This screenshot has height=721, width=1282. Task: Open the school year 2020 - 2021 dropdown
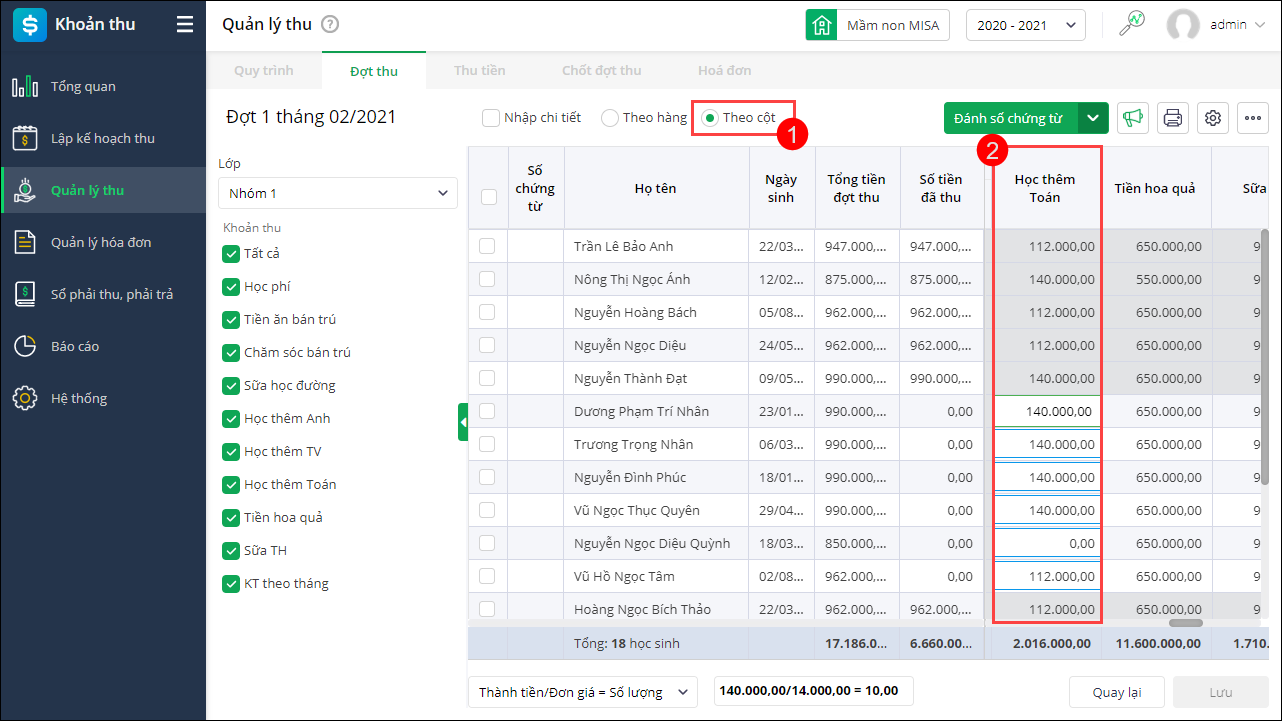pyautogui.click(x=1026, y=25)
